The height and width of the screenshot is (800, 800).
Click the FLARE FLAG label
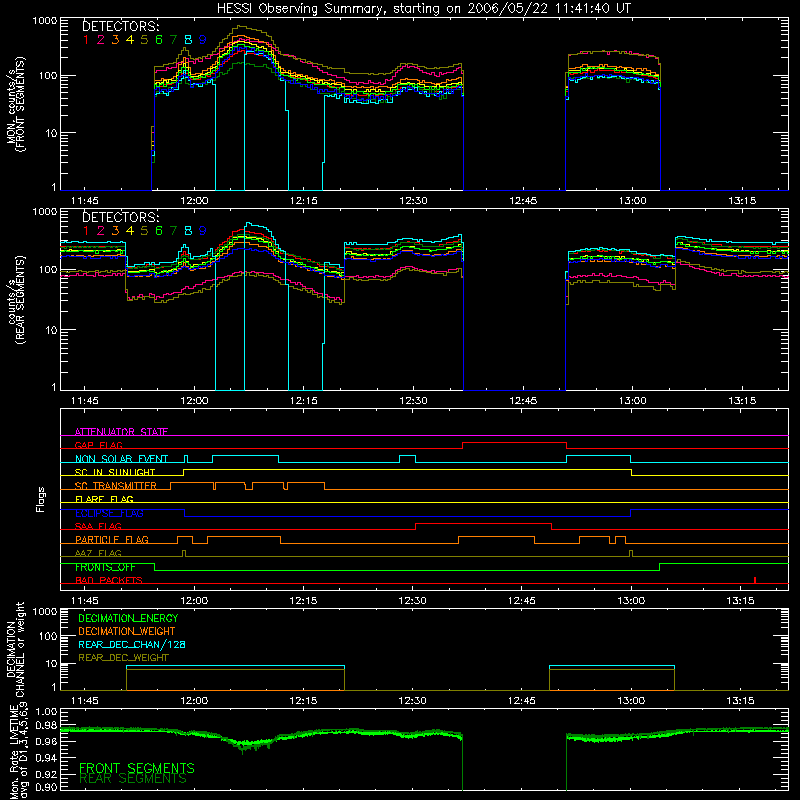[x=104, y=499]
